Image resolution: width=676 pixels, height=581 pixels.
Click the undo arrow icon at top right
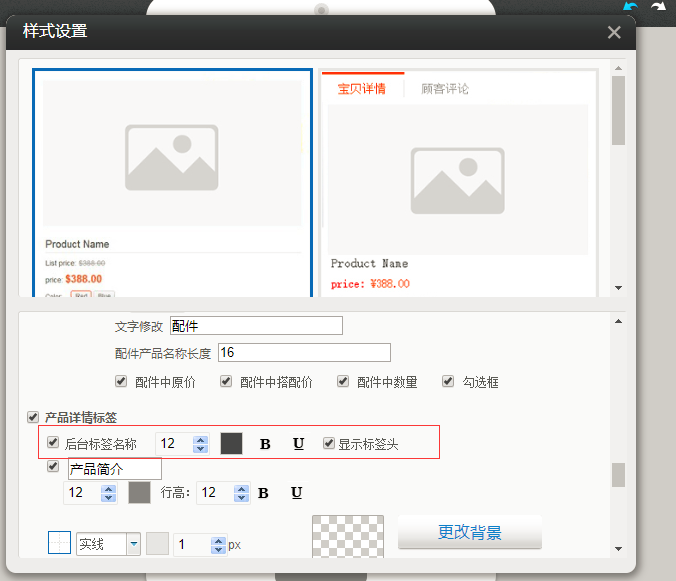click(x=630, y=8)
